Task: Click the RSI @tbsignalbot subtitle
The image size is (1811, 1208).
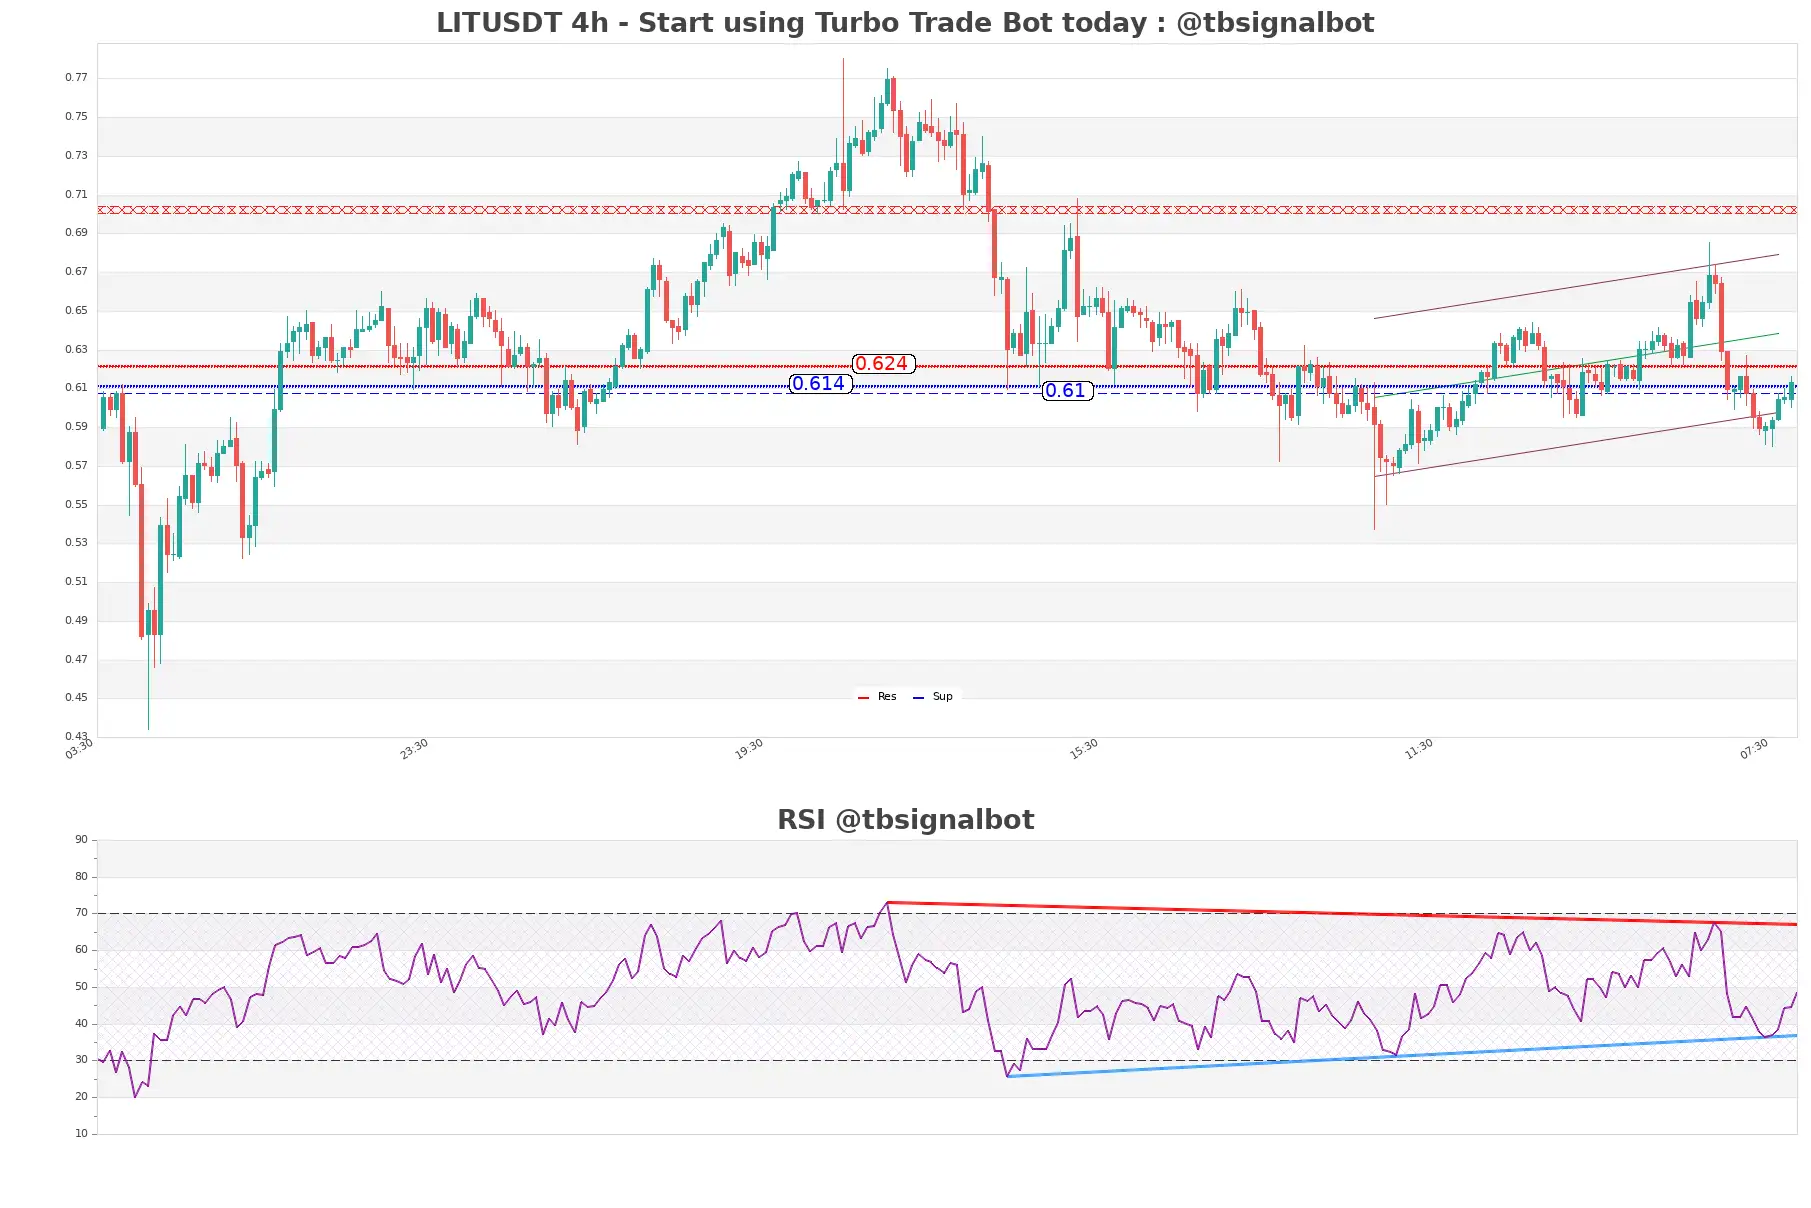Action: [905, 820]
